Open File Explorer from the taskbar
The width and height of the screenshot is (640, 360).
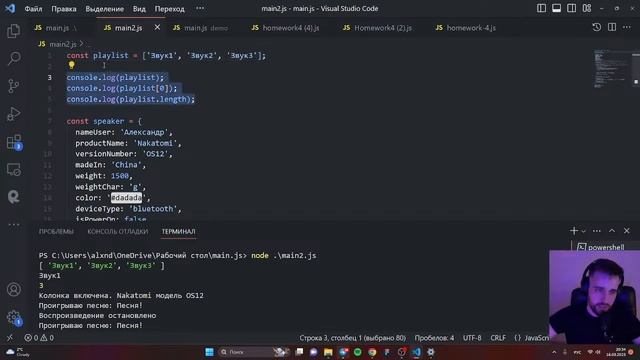[x=328, y=352]
